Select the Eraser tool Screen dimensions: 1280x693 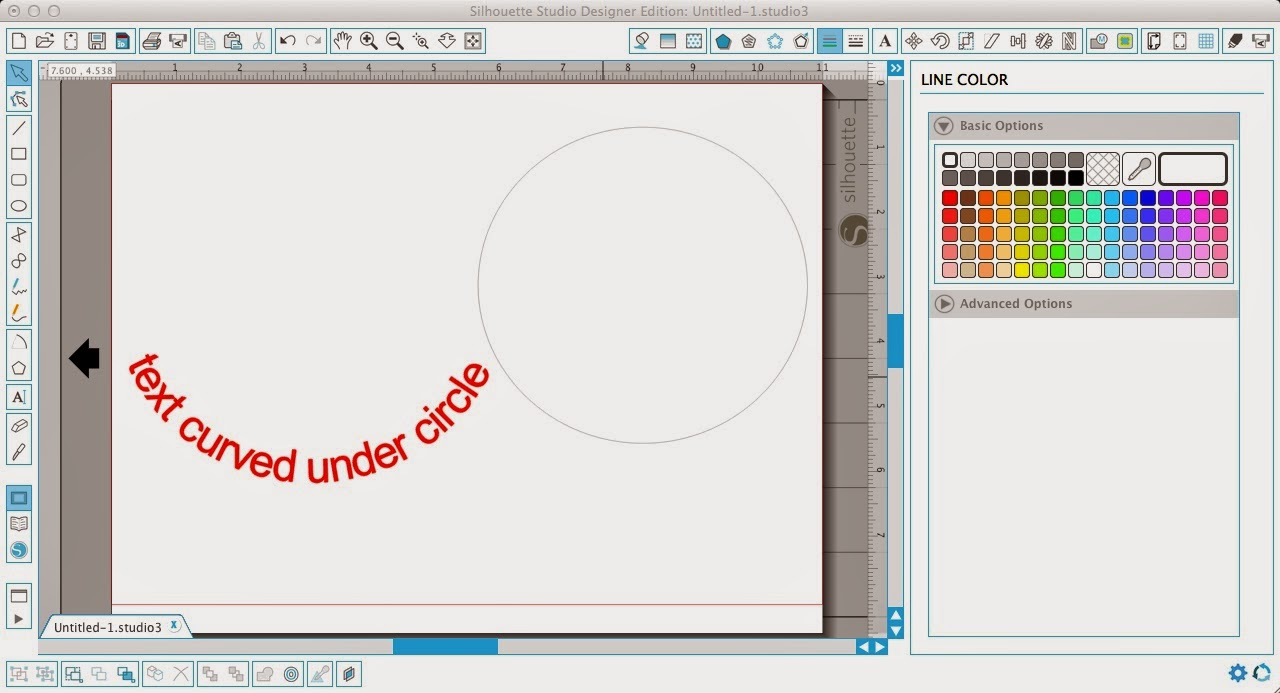click(x=17, y=425)
